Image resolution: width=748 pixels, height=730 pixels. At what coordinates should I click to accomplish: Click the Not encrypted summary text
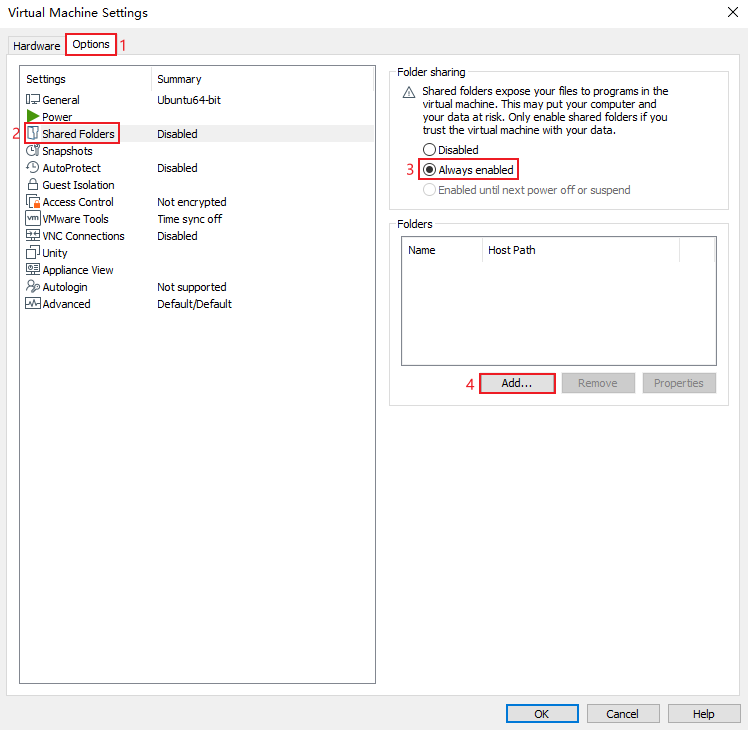tap(192, 202)
